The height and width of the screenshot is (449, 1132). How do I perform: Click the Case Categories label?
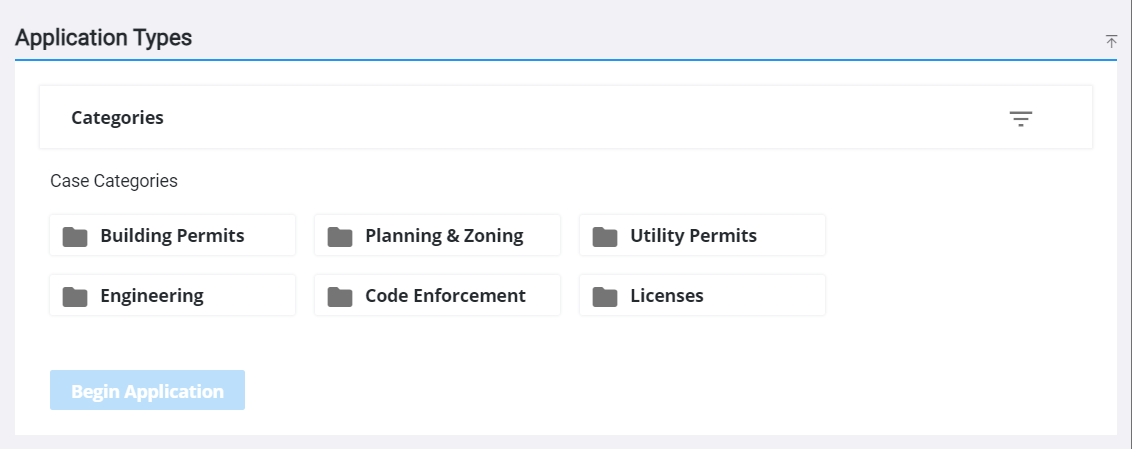click(113, 180)
